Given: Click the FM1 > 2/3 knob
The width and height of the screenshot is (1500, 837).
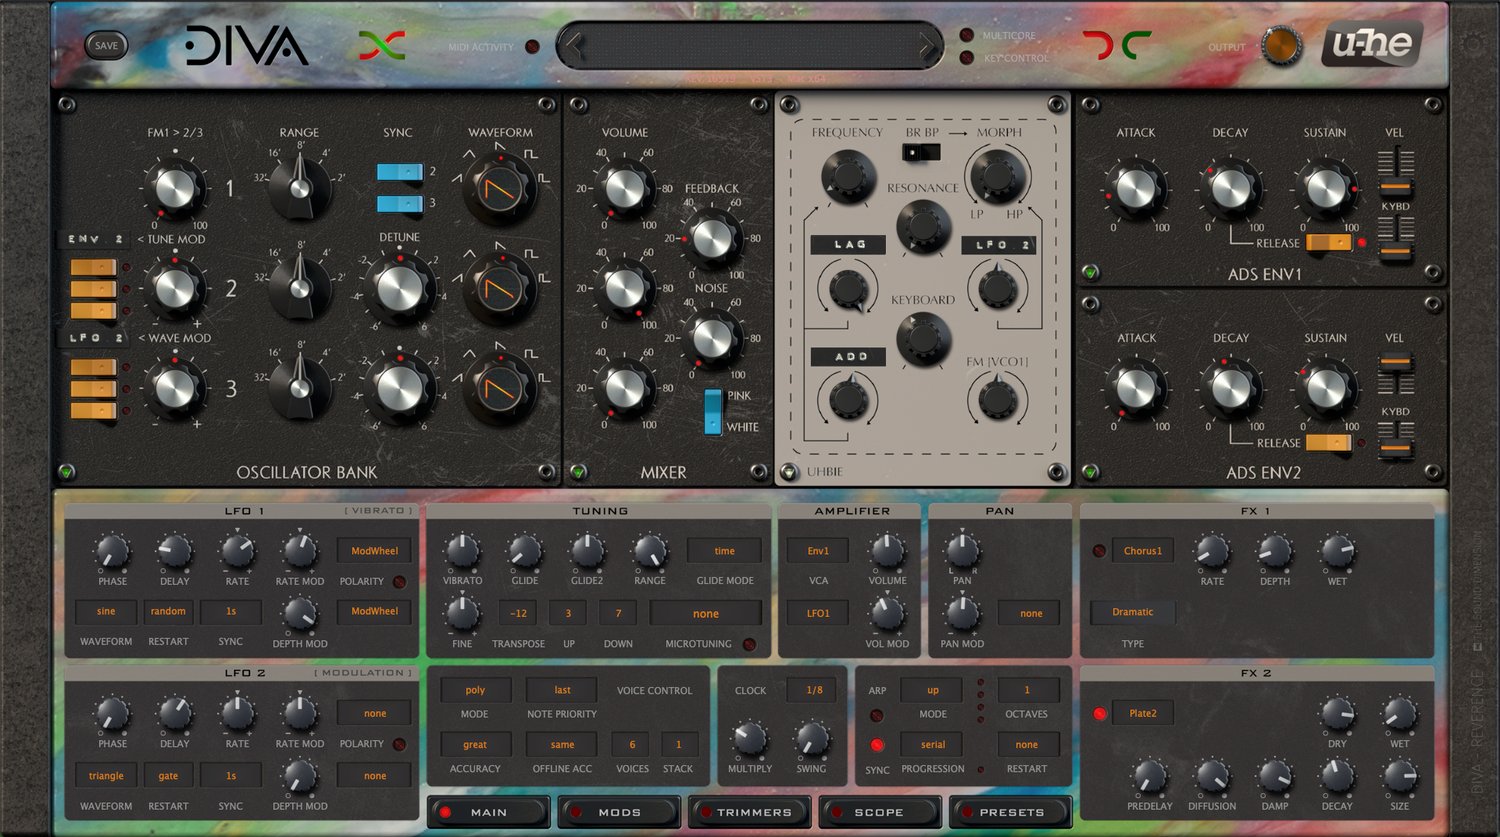Looking at the screenshot, I should (x=175, y=189).
